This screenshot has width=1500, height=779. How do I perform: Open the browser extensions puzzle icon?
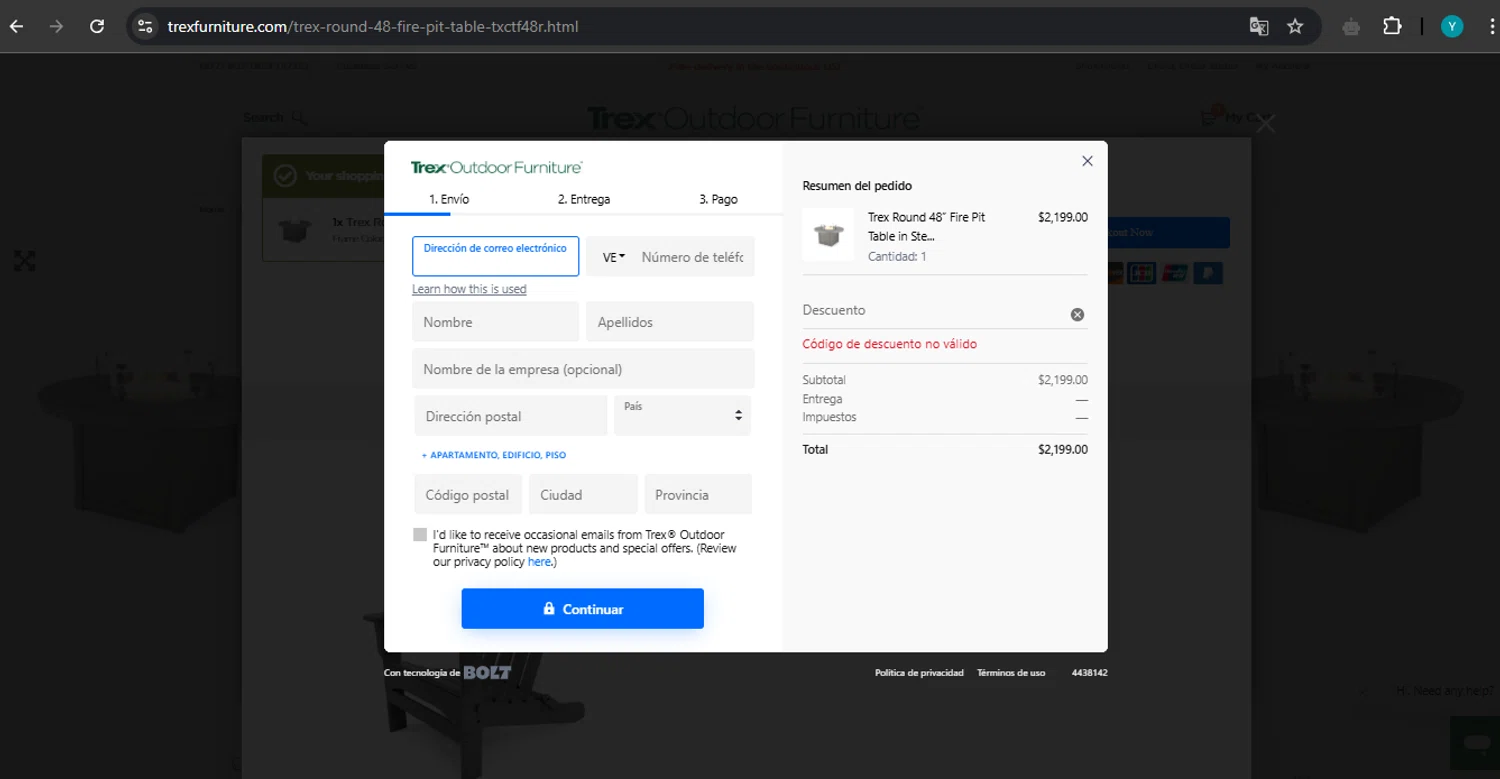[1392, 27]
